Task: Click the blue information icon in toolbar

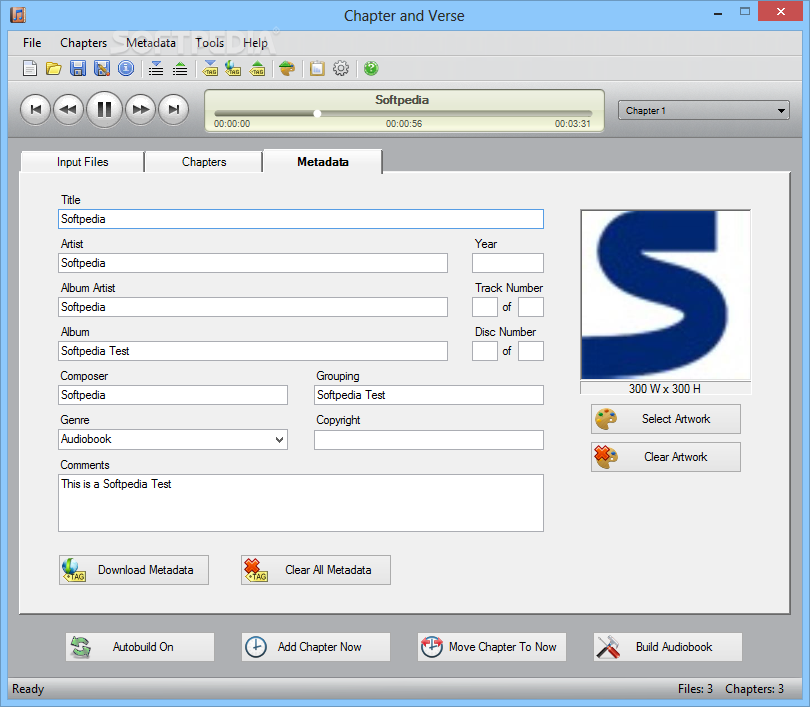Action: click(x=126, y=68)
